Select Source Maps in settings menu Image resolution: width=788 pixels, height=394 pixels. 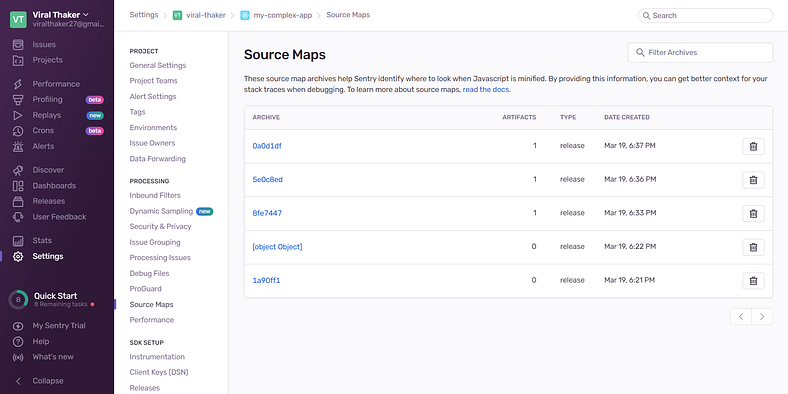click(151, 305)
